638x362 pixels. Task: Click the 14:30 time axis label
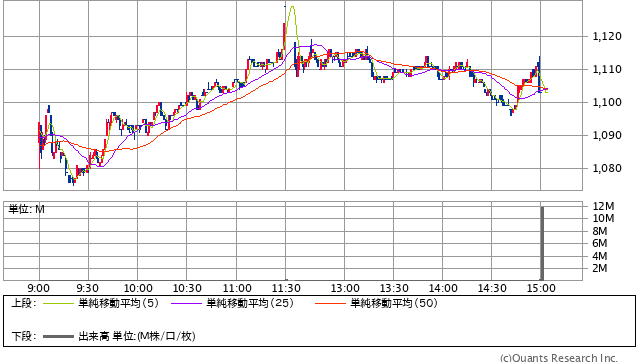pyautogui.click(x=492, y=288)
